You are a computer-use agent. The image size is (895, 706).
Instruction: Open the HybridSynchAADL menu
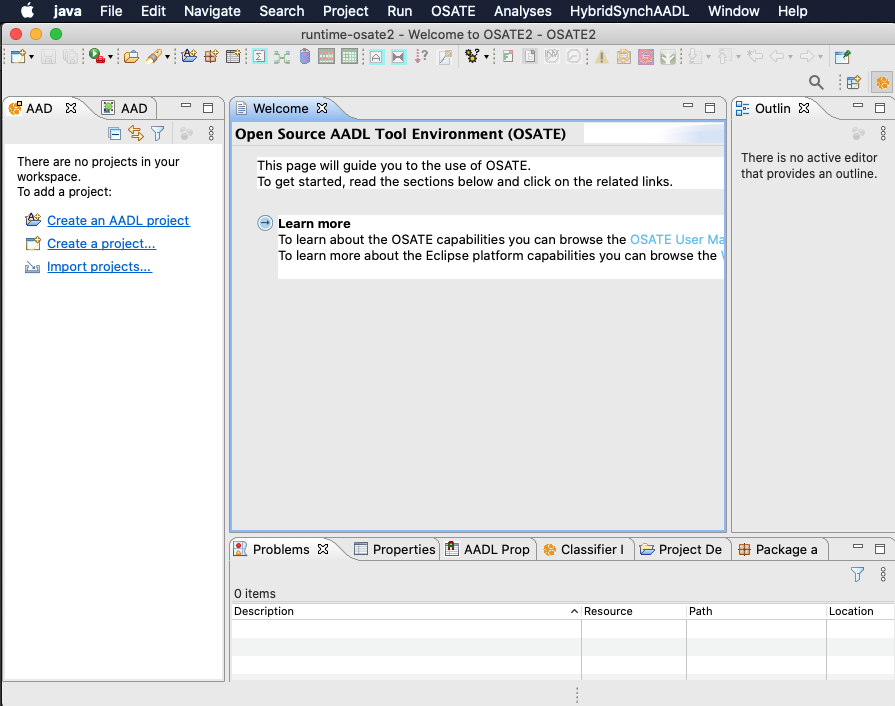630,11
